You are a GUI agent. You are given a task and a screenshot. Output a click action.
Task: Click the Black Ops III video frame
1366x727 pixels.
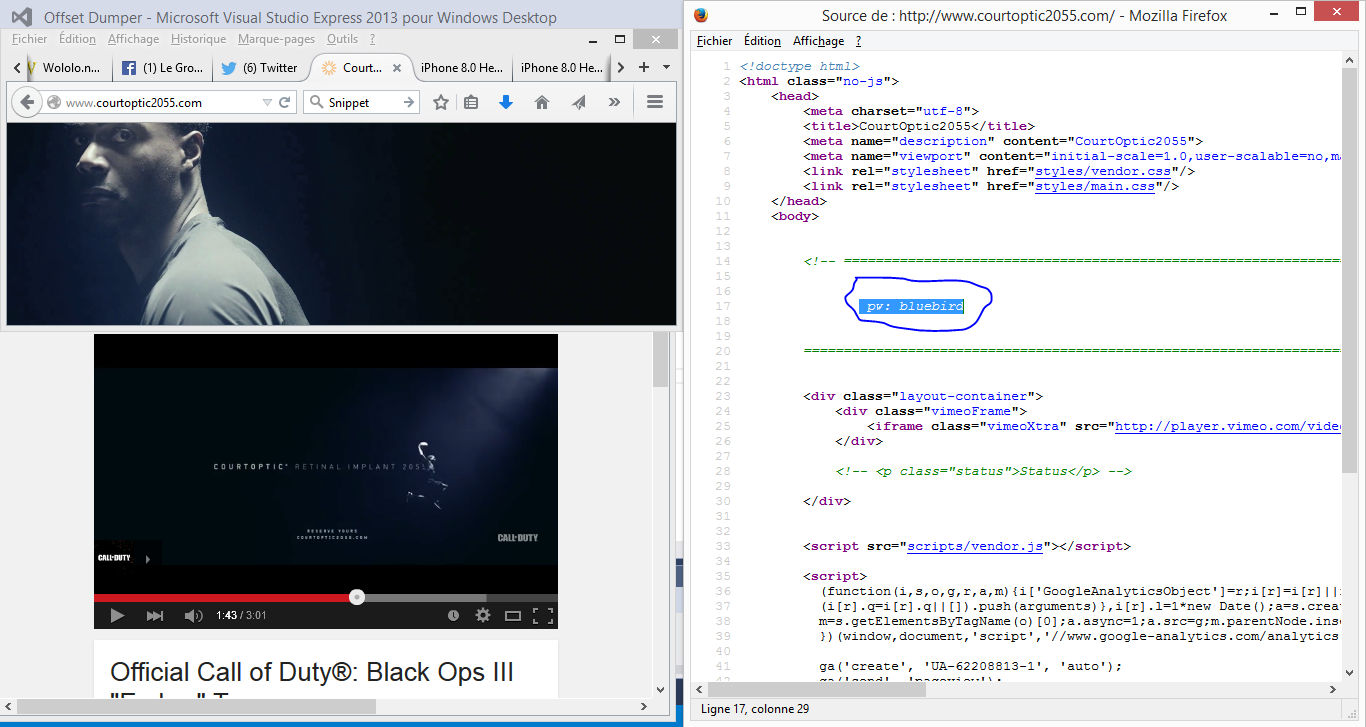click(x=326, y=466)
